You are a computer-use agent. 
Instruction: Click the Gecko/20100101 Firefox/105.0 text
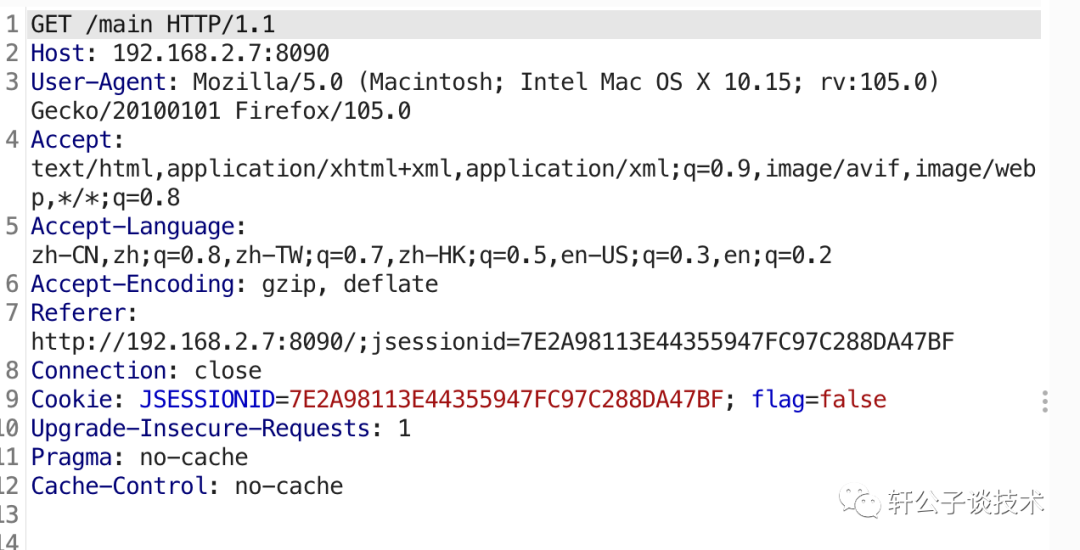point(221,111)
